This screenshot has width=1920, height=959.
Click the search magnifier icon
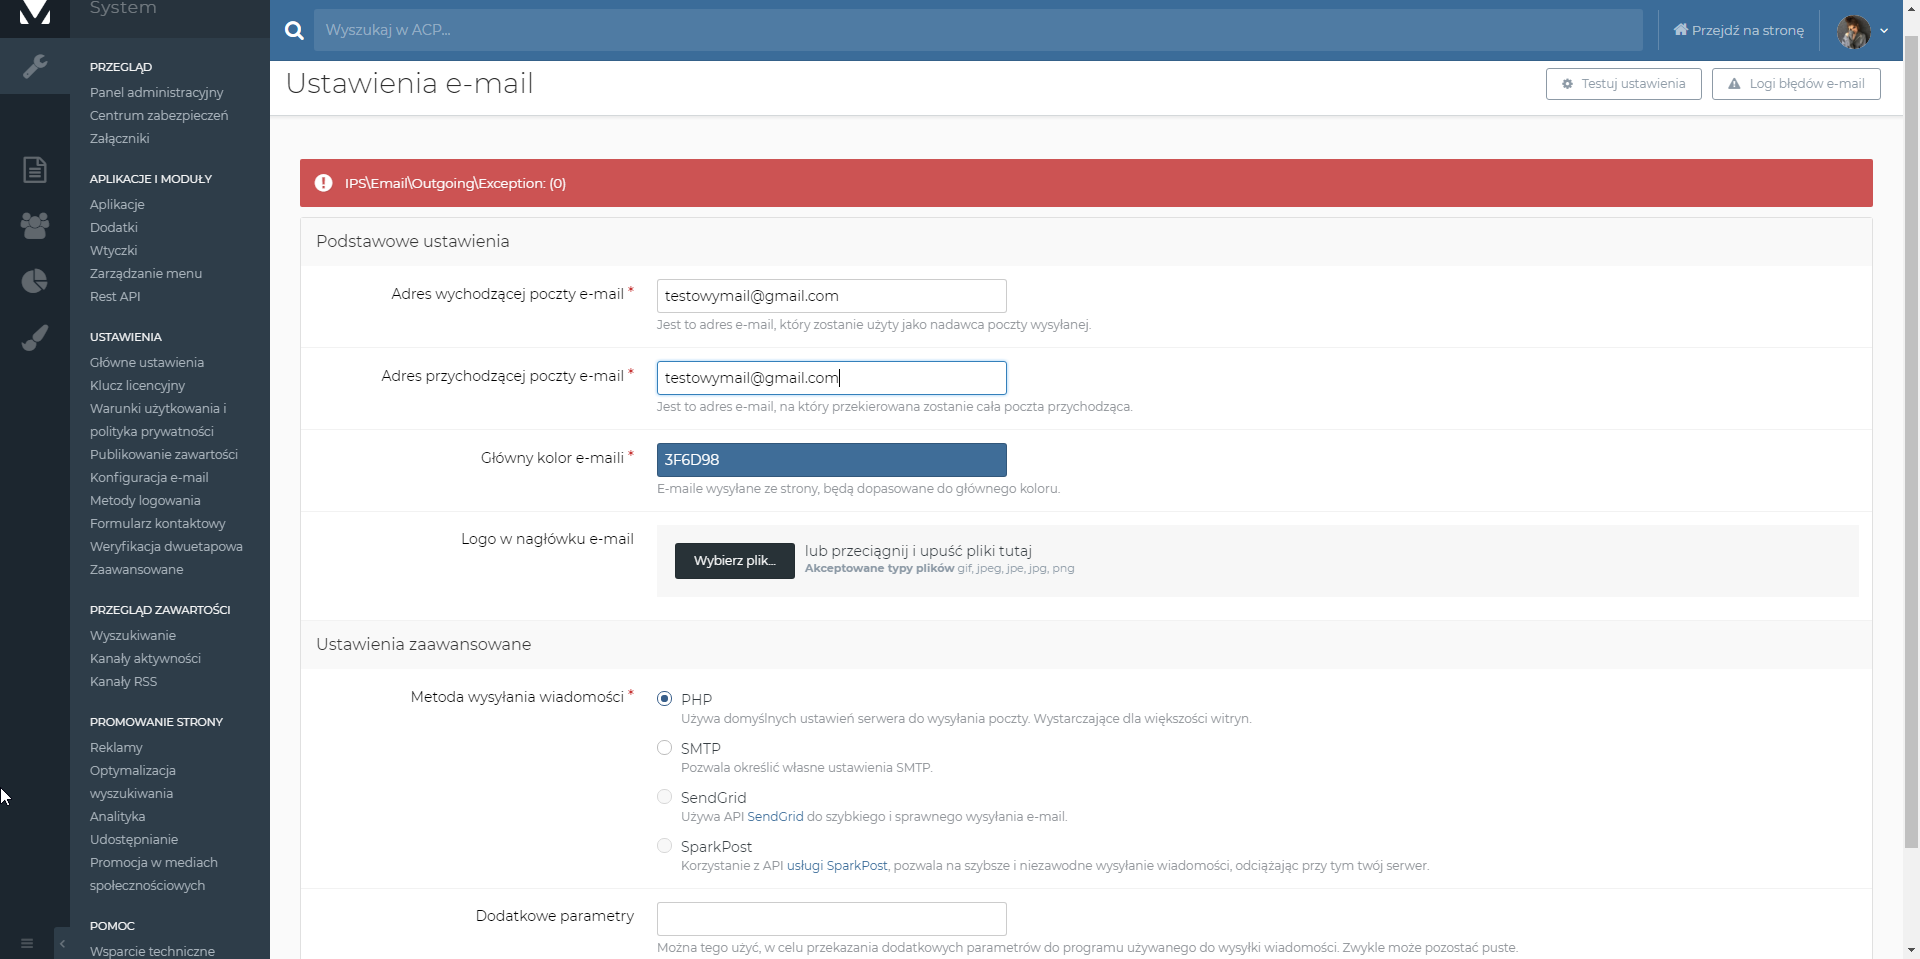click(294, 30)
